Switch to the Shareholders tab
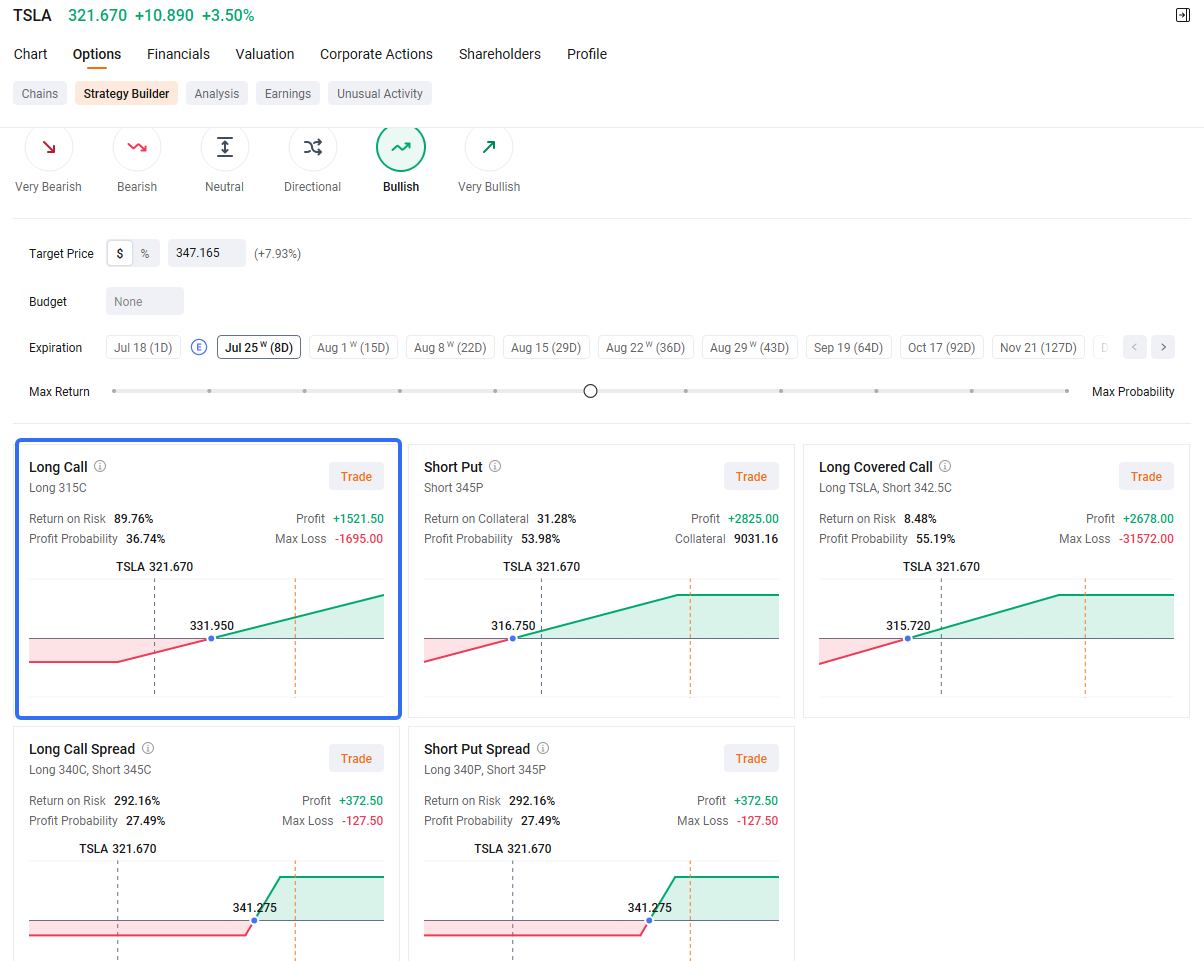 click(500, 54)
